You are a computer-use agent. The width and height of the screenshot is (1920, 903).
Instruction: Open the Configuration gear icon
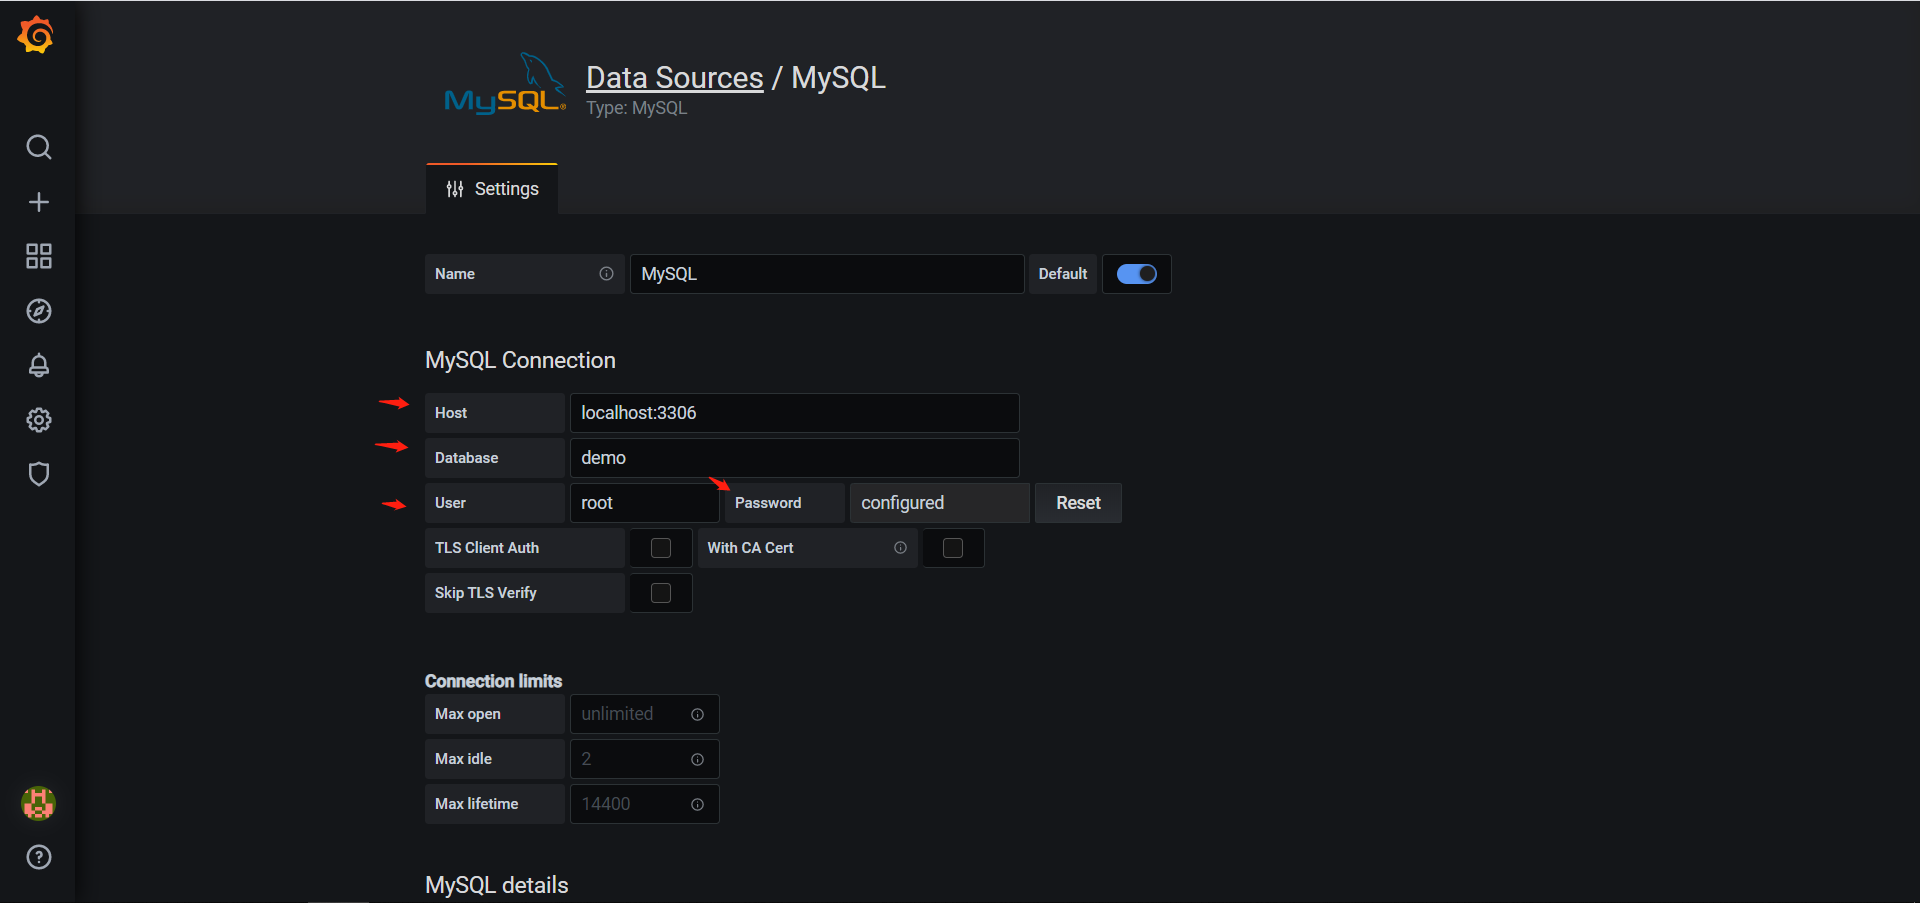[38, 420]
